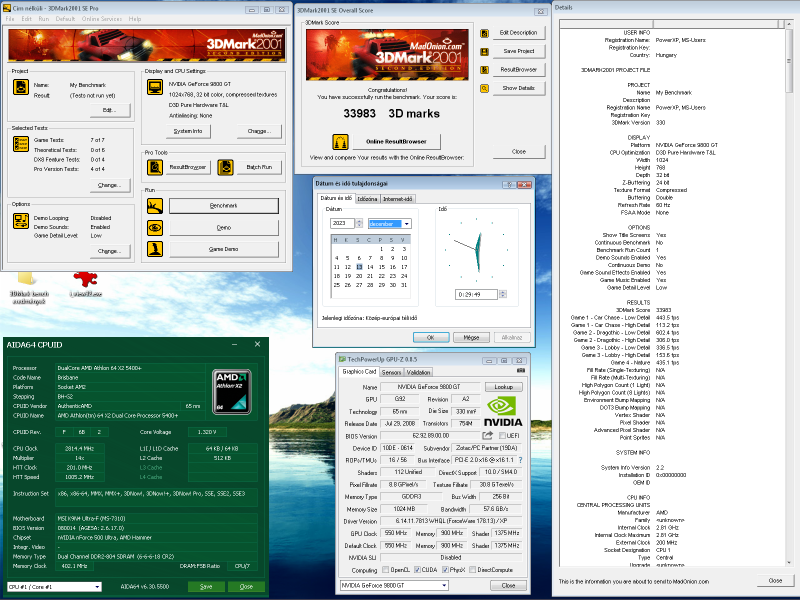
Task: Click the Batch Run button
Action: coord(259,167)
